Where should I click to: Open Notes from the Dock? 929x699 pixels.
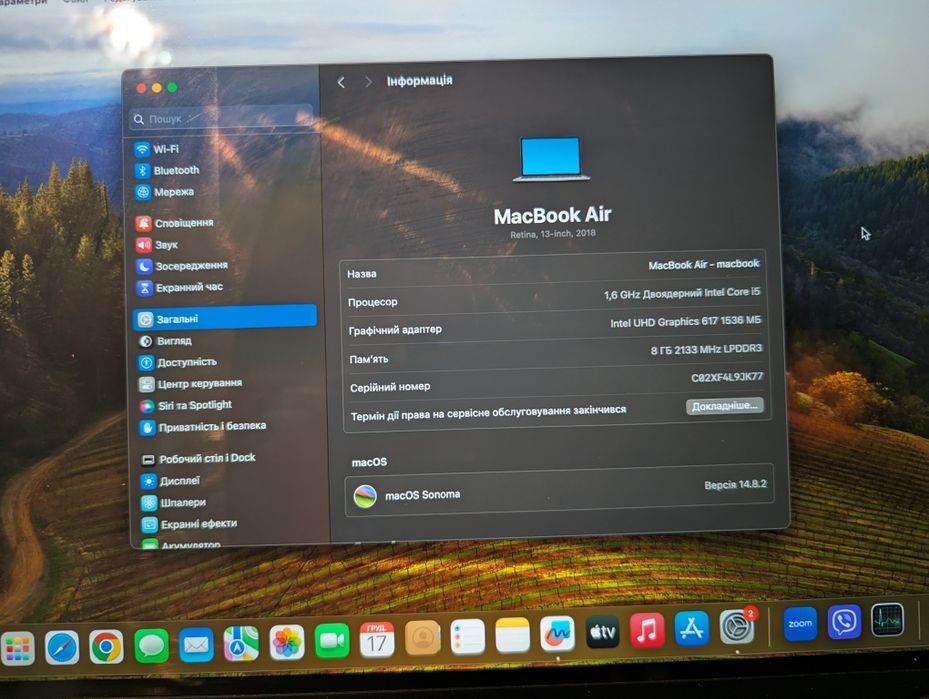pos(512,636)
